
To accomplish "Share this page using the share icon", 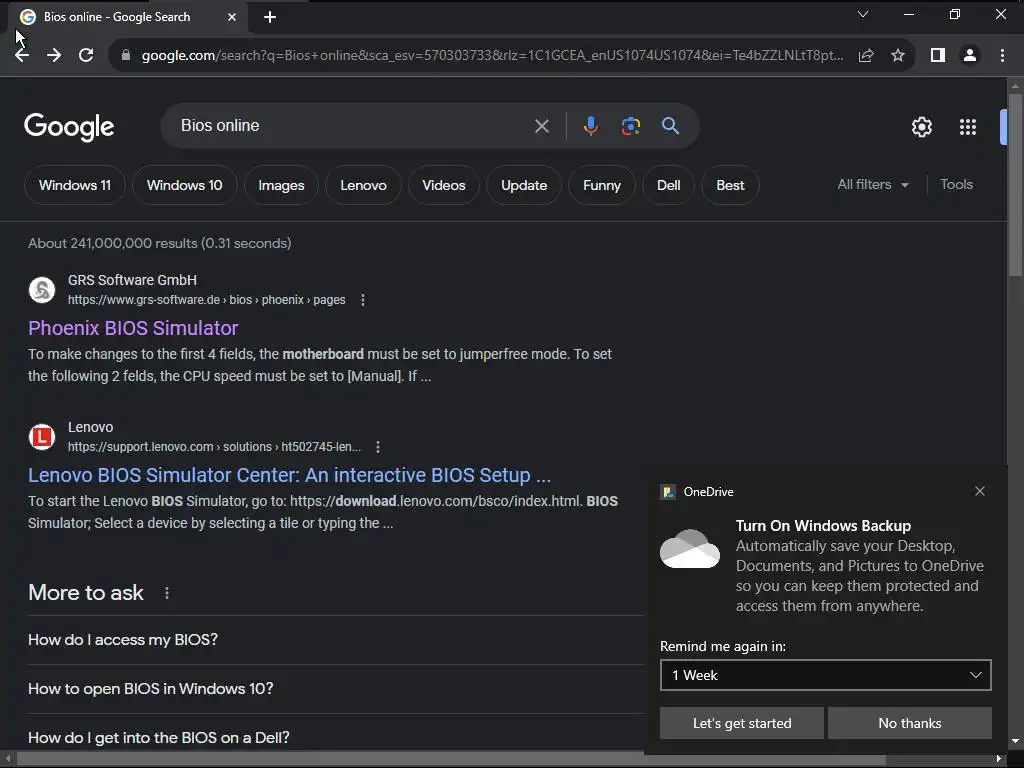I will click(866, 56).
